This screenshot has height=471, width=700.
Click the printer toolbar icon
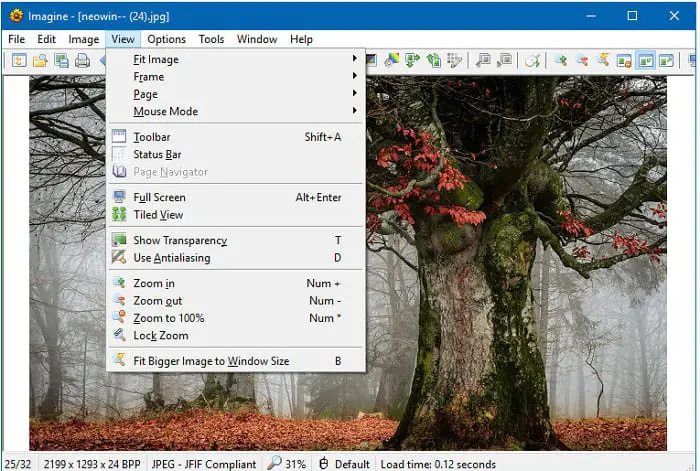click(82, 60)
